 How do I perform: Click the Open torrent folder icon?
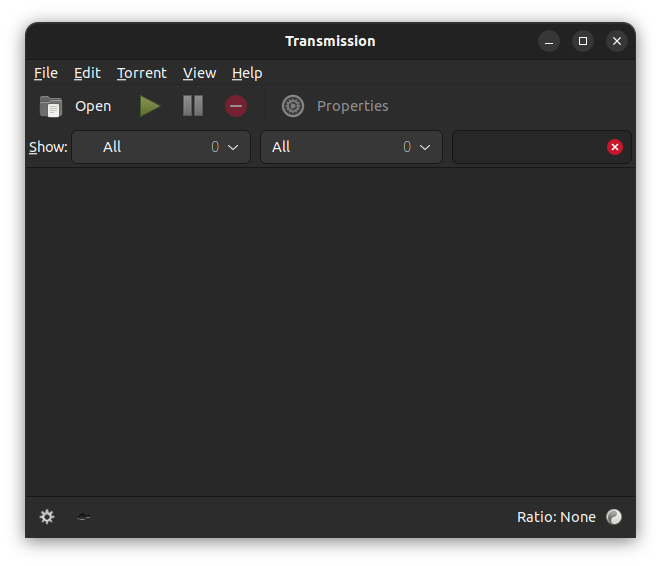[x=51, y=106]
